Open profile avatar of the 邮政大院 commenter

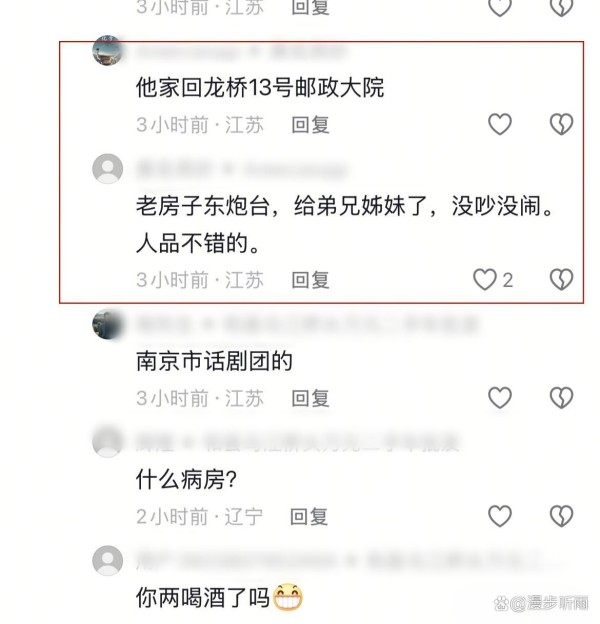click(x=107, y=51)
